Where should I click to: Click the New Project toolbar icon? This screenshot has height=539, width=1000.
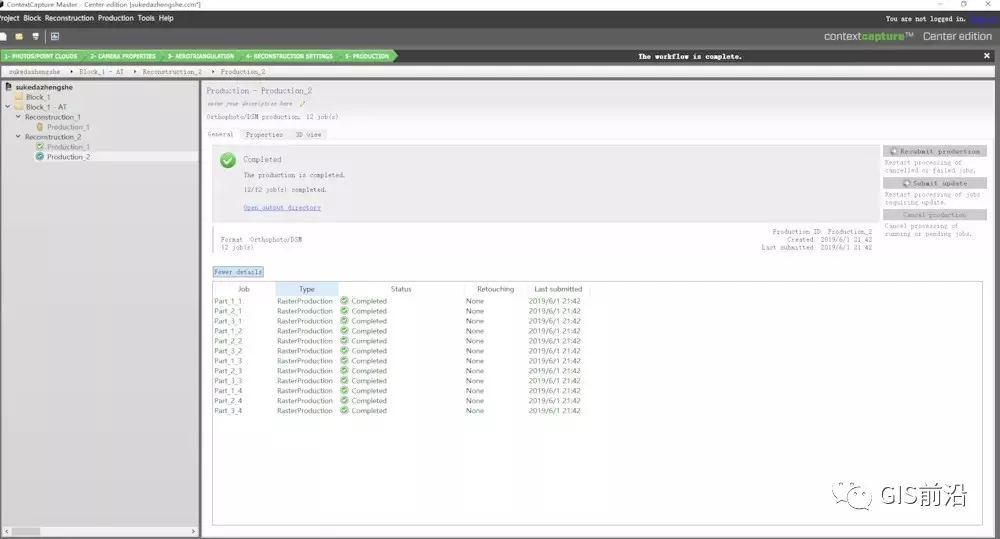coord(4,37)
